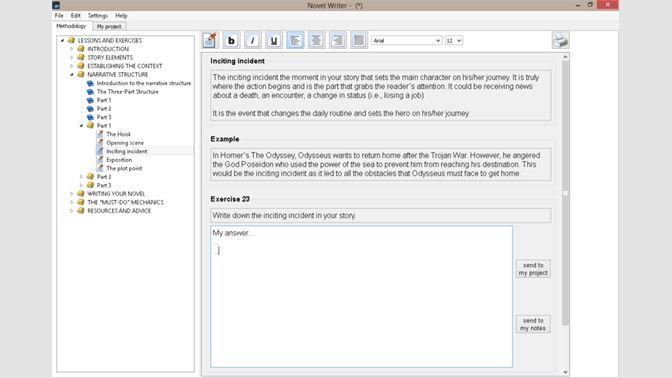Viewport: 672px width, 378px height.
Task: Open The Three-Part Structure lesson
Action: point(127,92)
